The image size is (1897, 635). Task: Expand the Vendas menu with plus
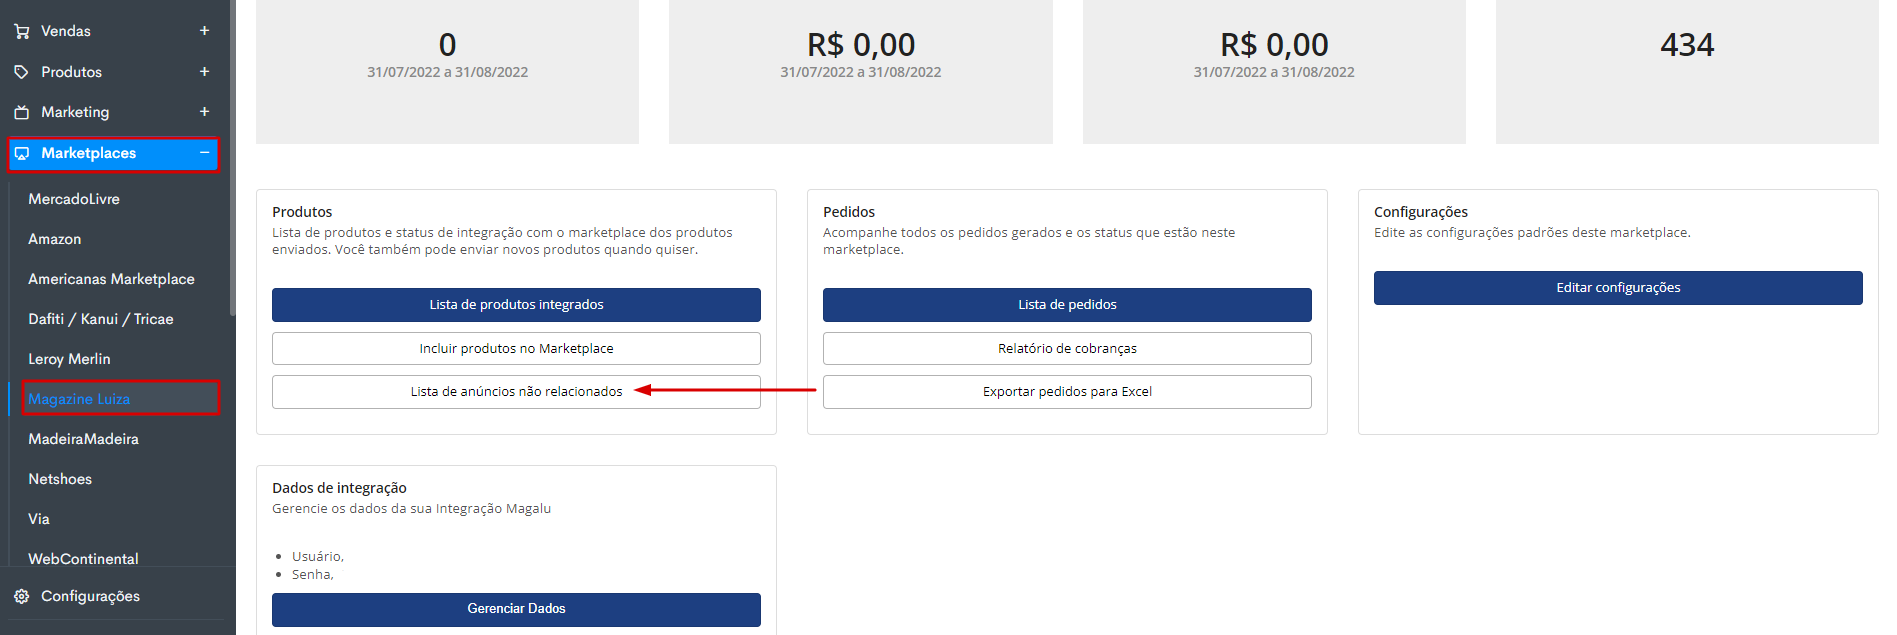(x=204, y=31)
